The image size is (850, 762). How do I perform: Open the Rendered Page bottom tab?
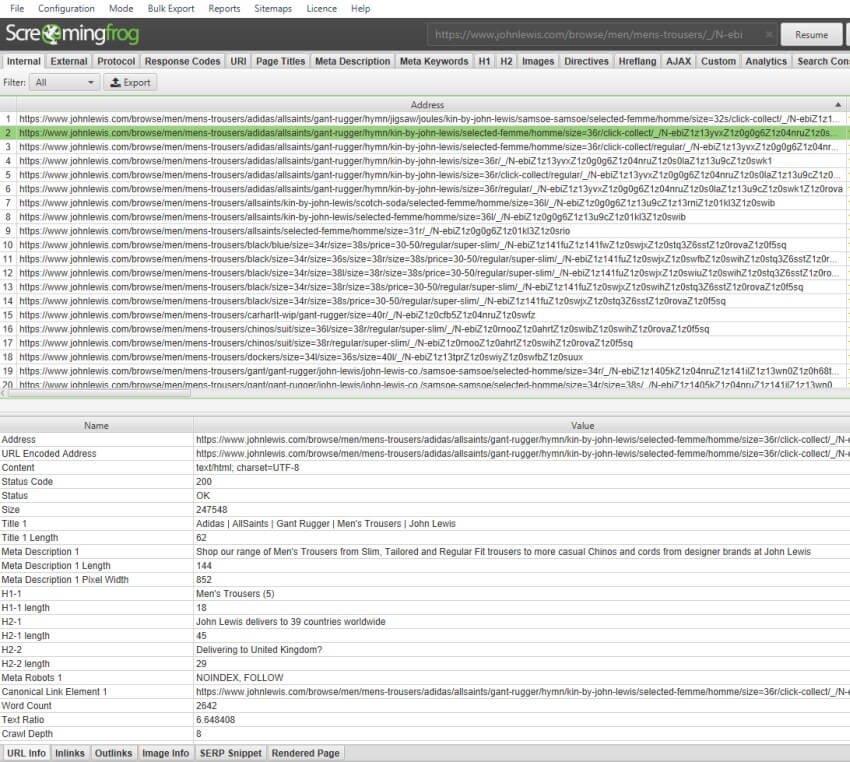(306, 753)
